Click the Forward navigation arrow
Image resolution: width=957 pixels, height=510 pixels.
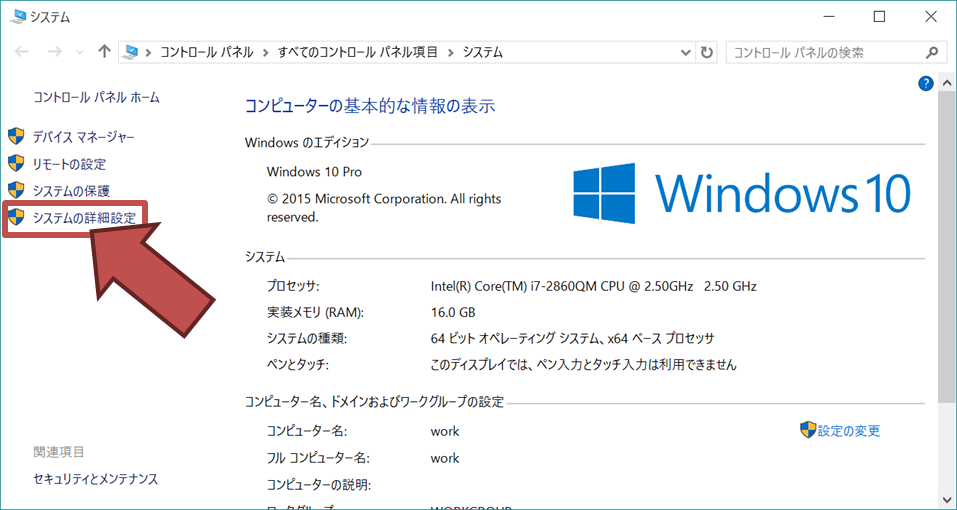[x=55, y=52]
